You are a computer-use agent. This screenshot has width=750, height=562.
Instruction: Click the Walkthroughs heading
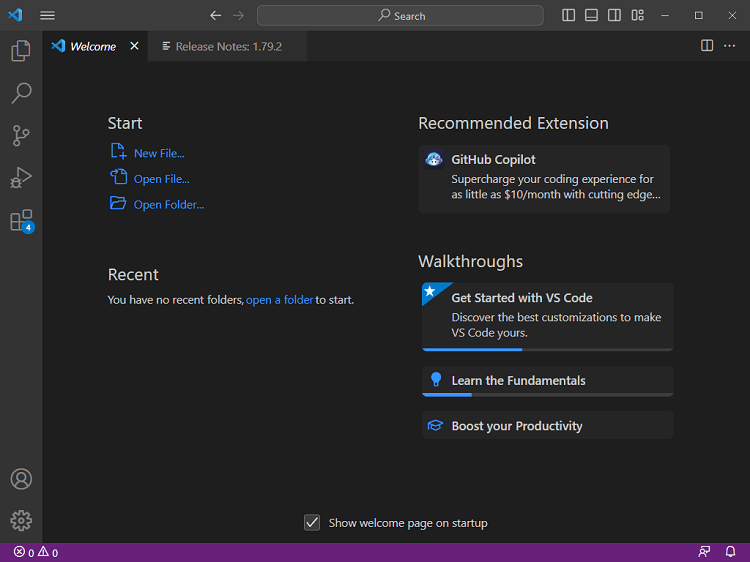pos(470,262)
